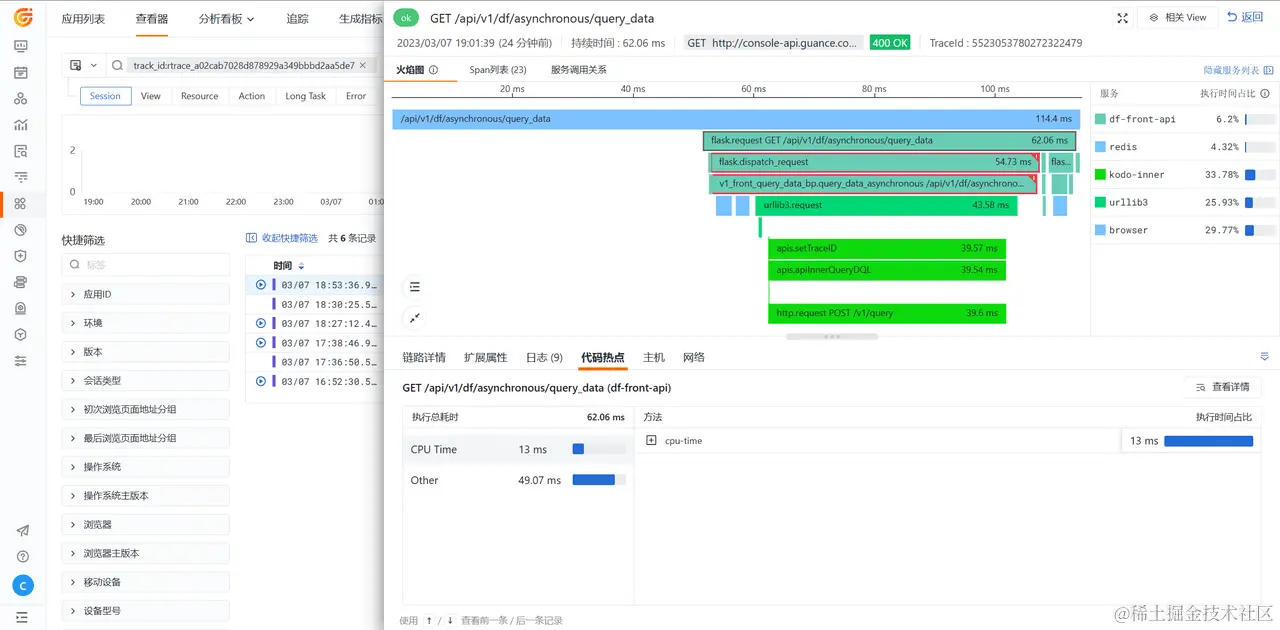Sort records by the 时间 column
This screenshot has width=1280, height=630.
tap(289, 266)
